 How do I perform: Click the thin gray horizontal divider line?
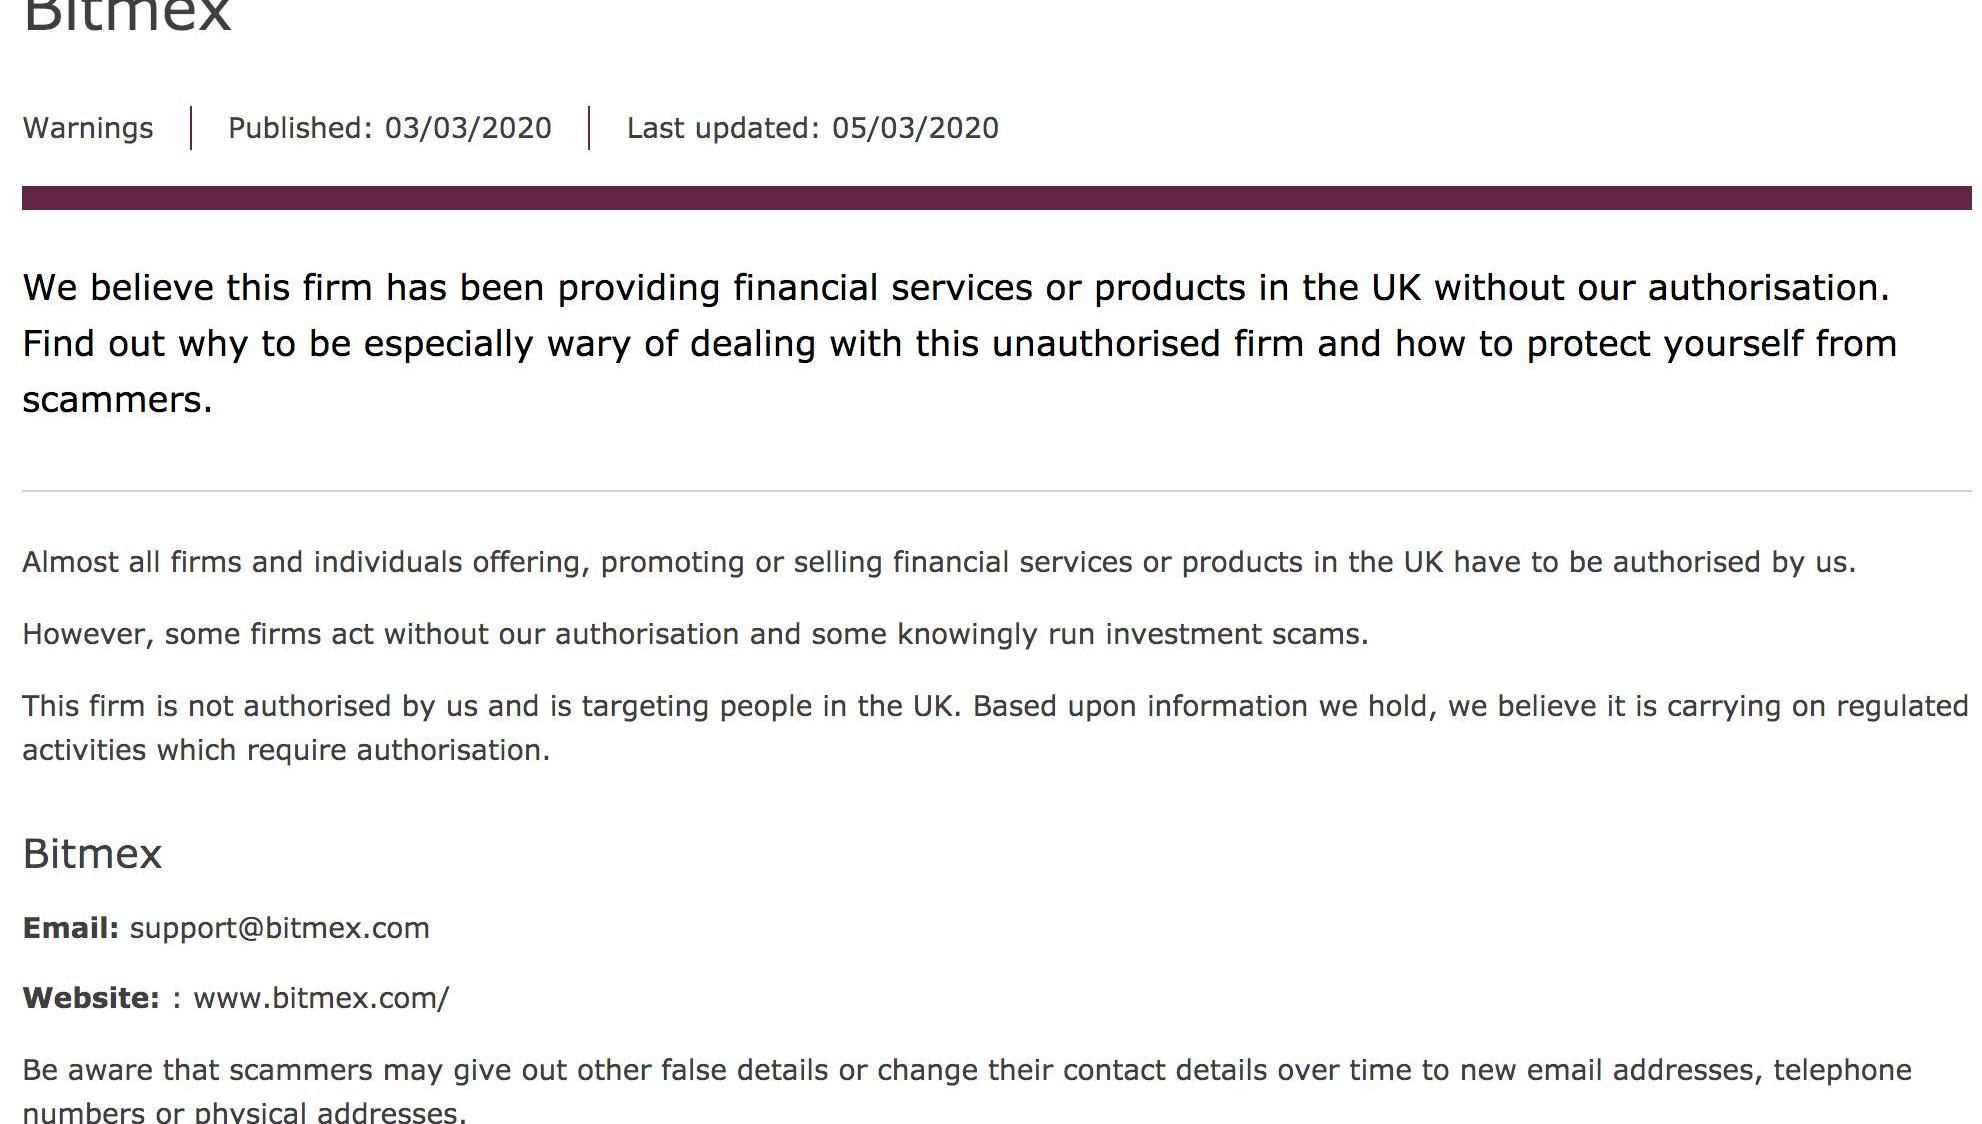pos(996,491)
